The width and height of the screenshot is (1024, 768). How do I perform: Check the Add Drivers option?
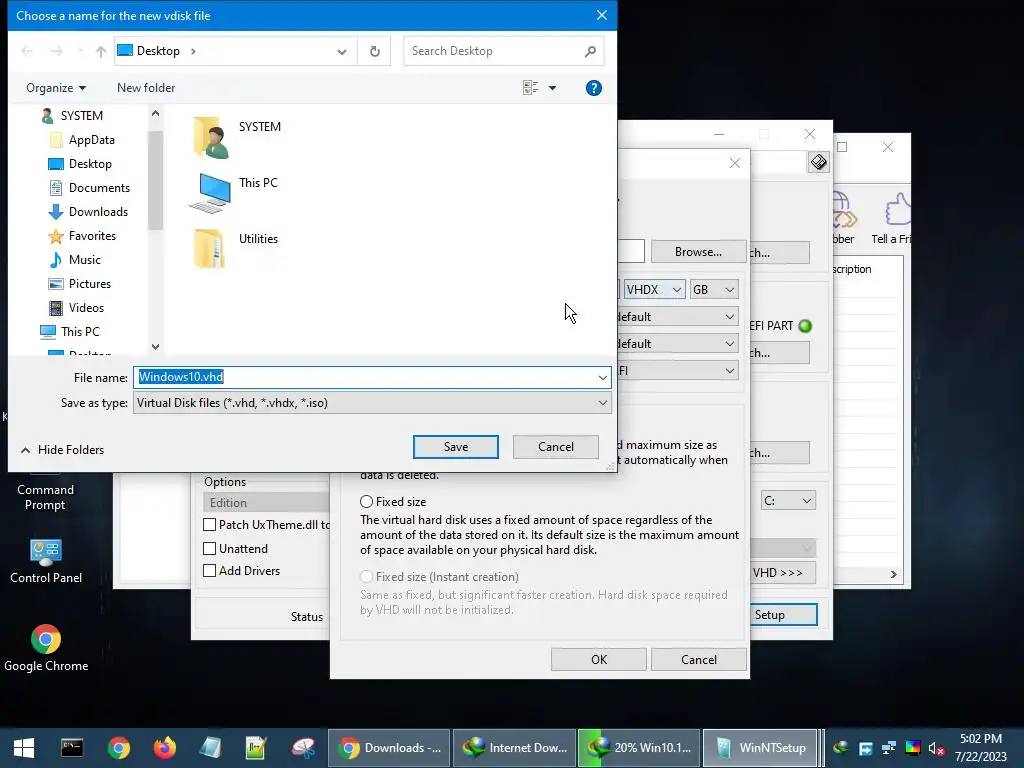pos(210,571)
